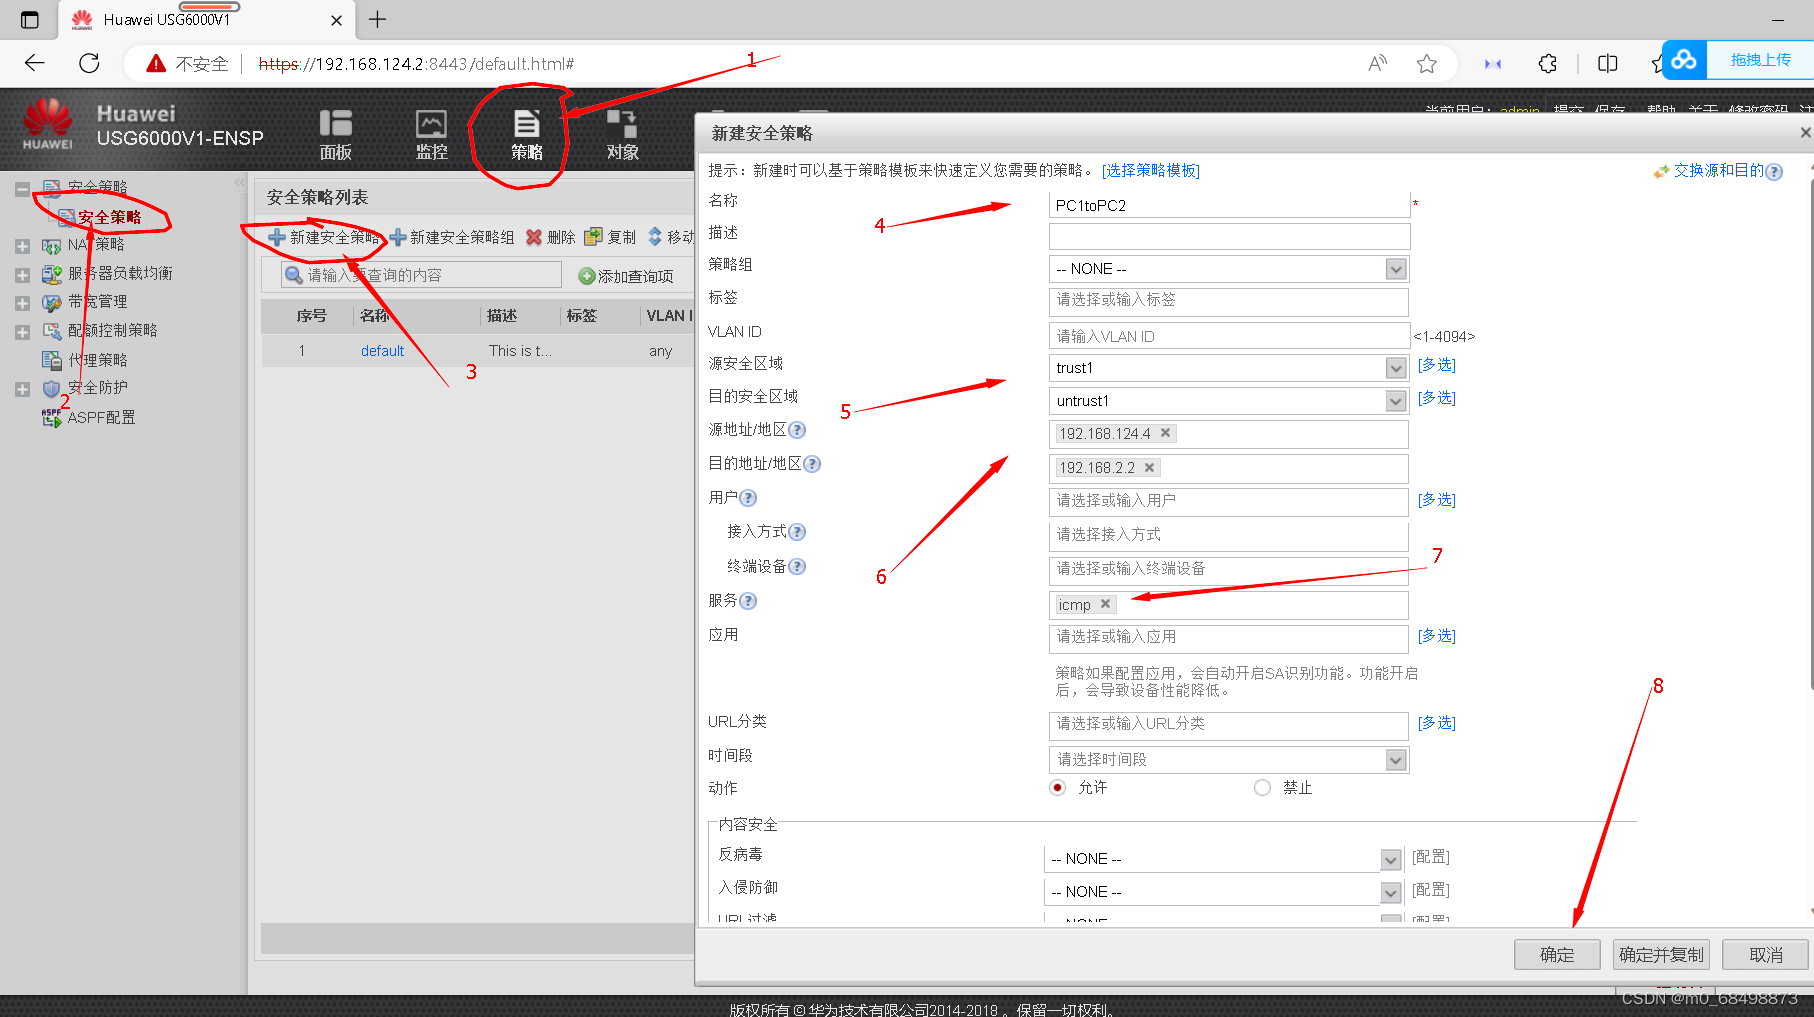The image size is (1814, 1017).
Task: Open the 对象 objects section
Action: point(622,133)
